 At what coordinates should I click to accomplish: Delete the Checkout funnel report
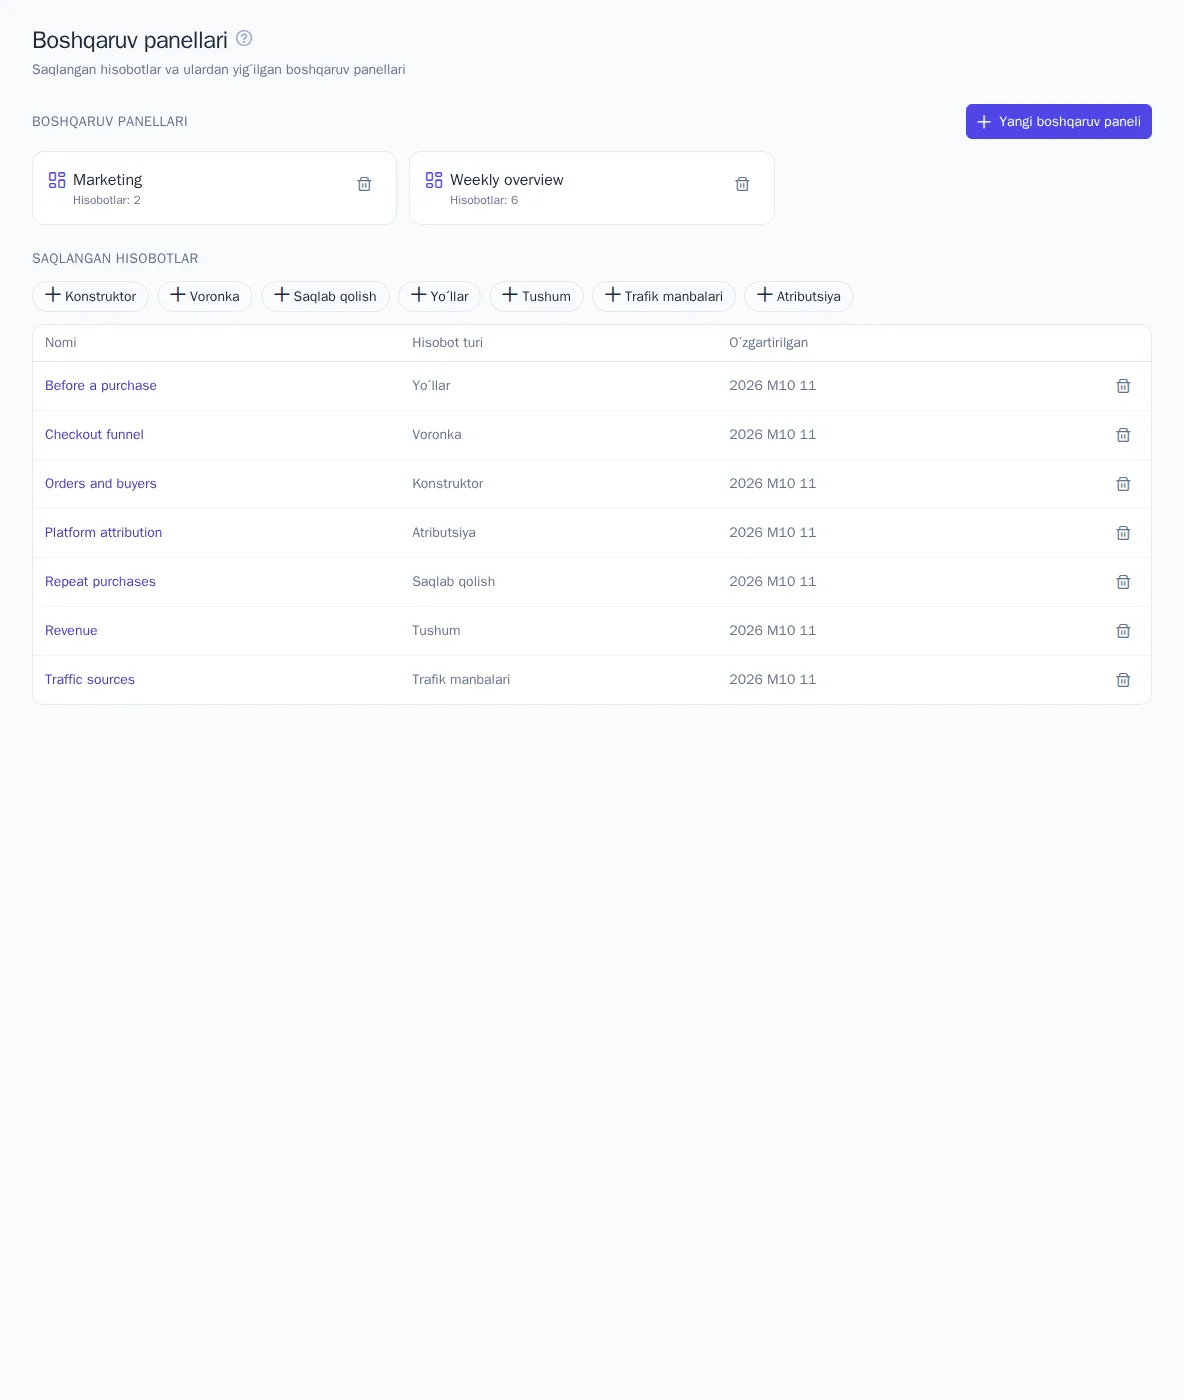click(x=1123, y=435)
